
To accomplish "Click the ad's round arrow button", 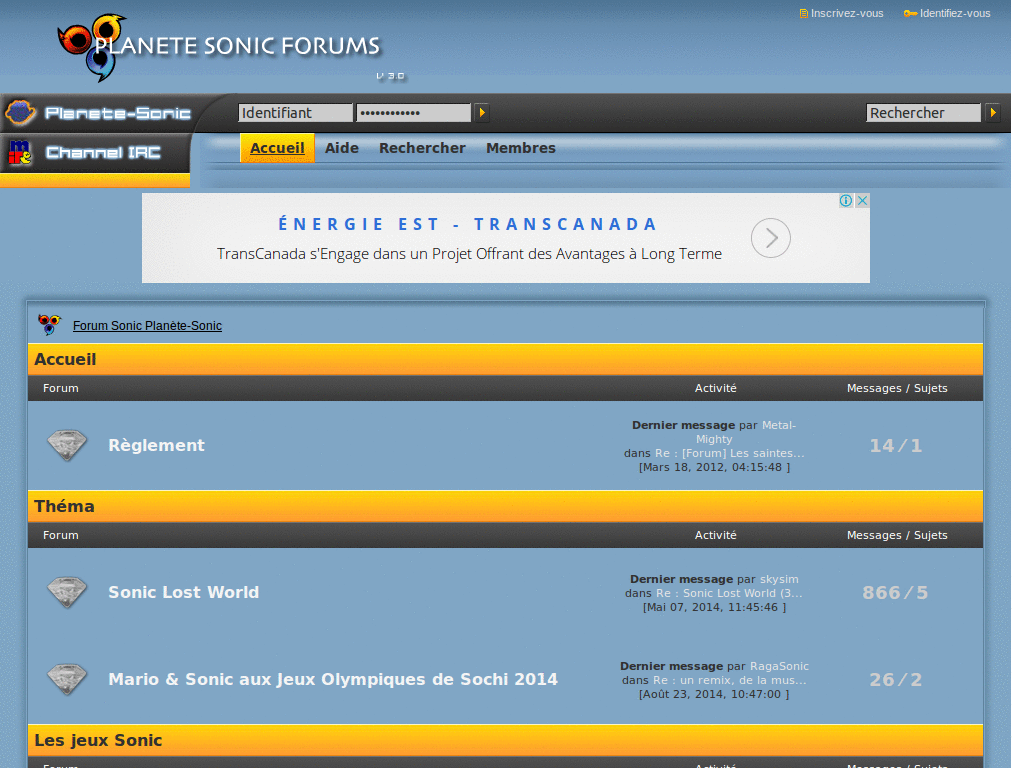I will point(771,238).
